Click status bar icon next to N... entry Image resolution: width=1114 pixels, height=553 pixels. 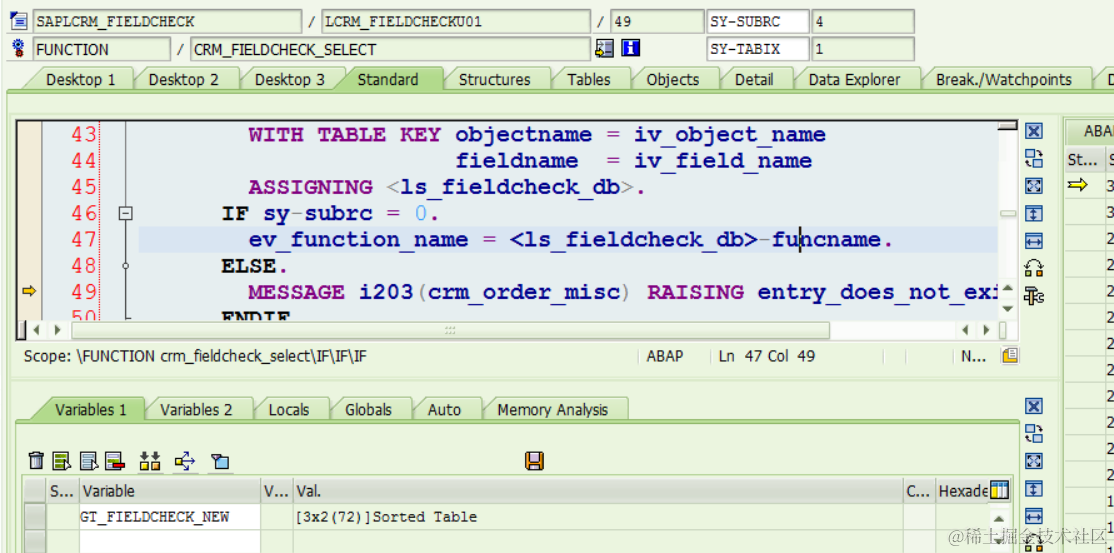[1010, 355]
